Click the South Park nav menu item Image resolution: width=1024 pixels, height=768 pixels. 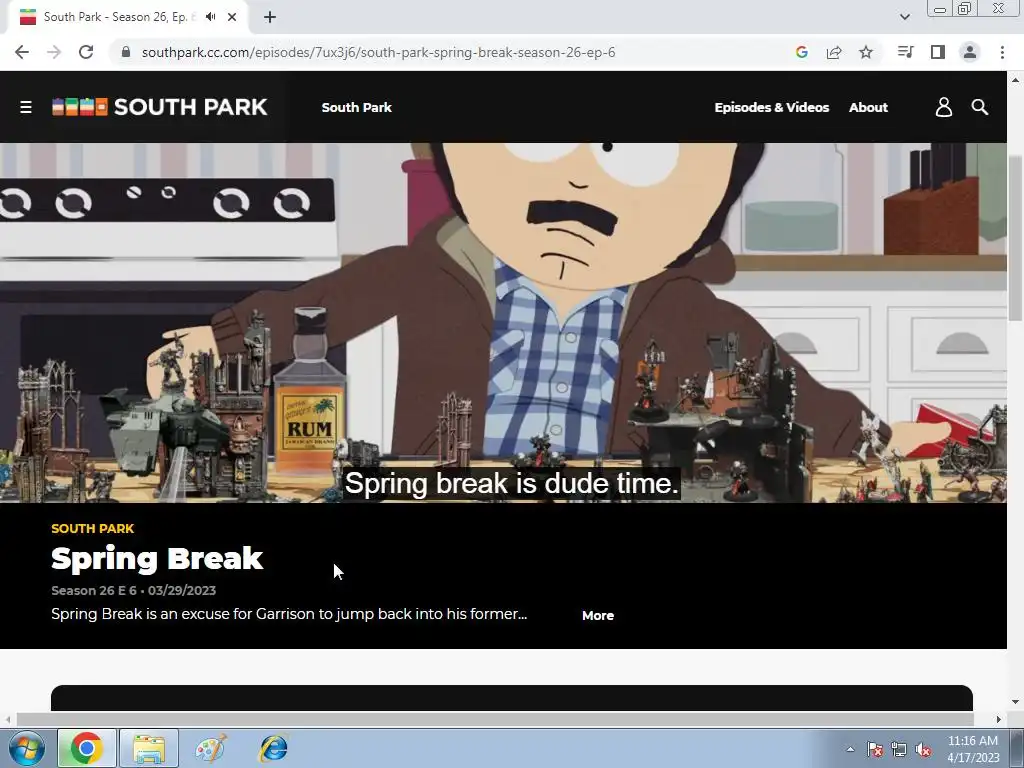[357, 107]
